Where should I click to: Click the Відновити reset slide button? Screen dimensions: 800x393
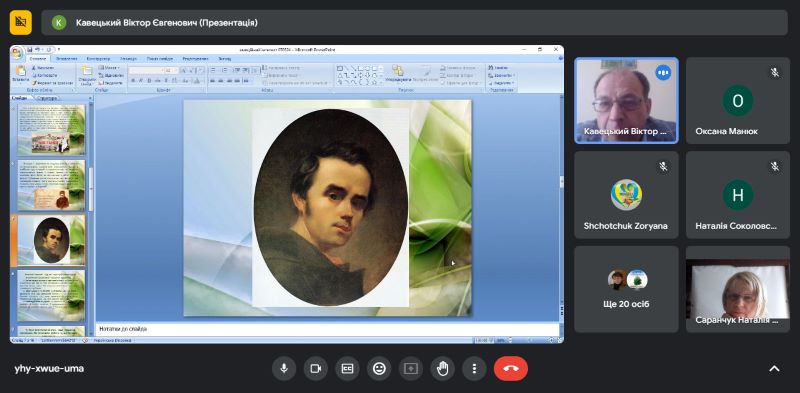pos(111,75)
